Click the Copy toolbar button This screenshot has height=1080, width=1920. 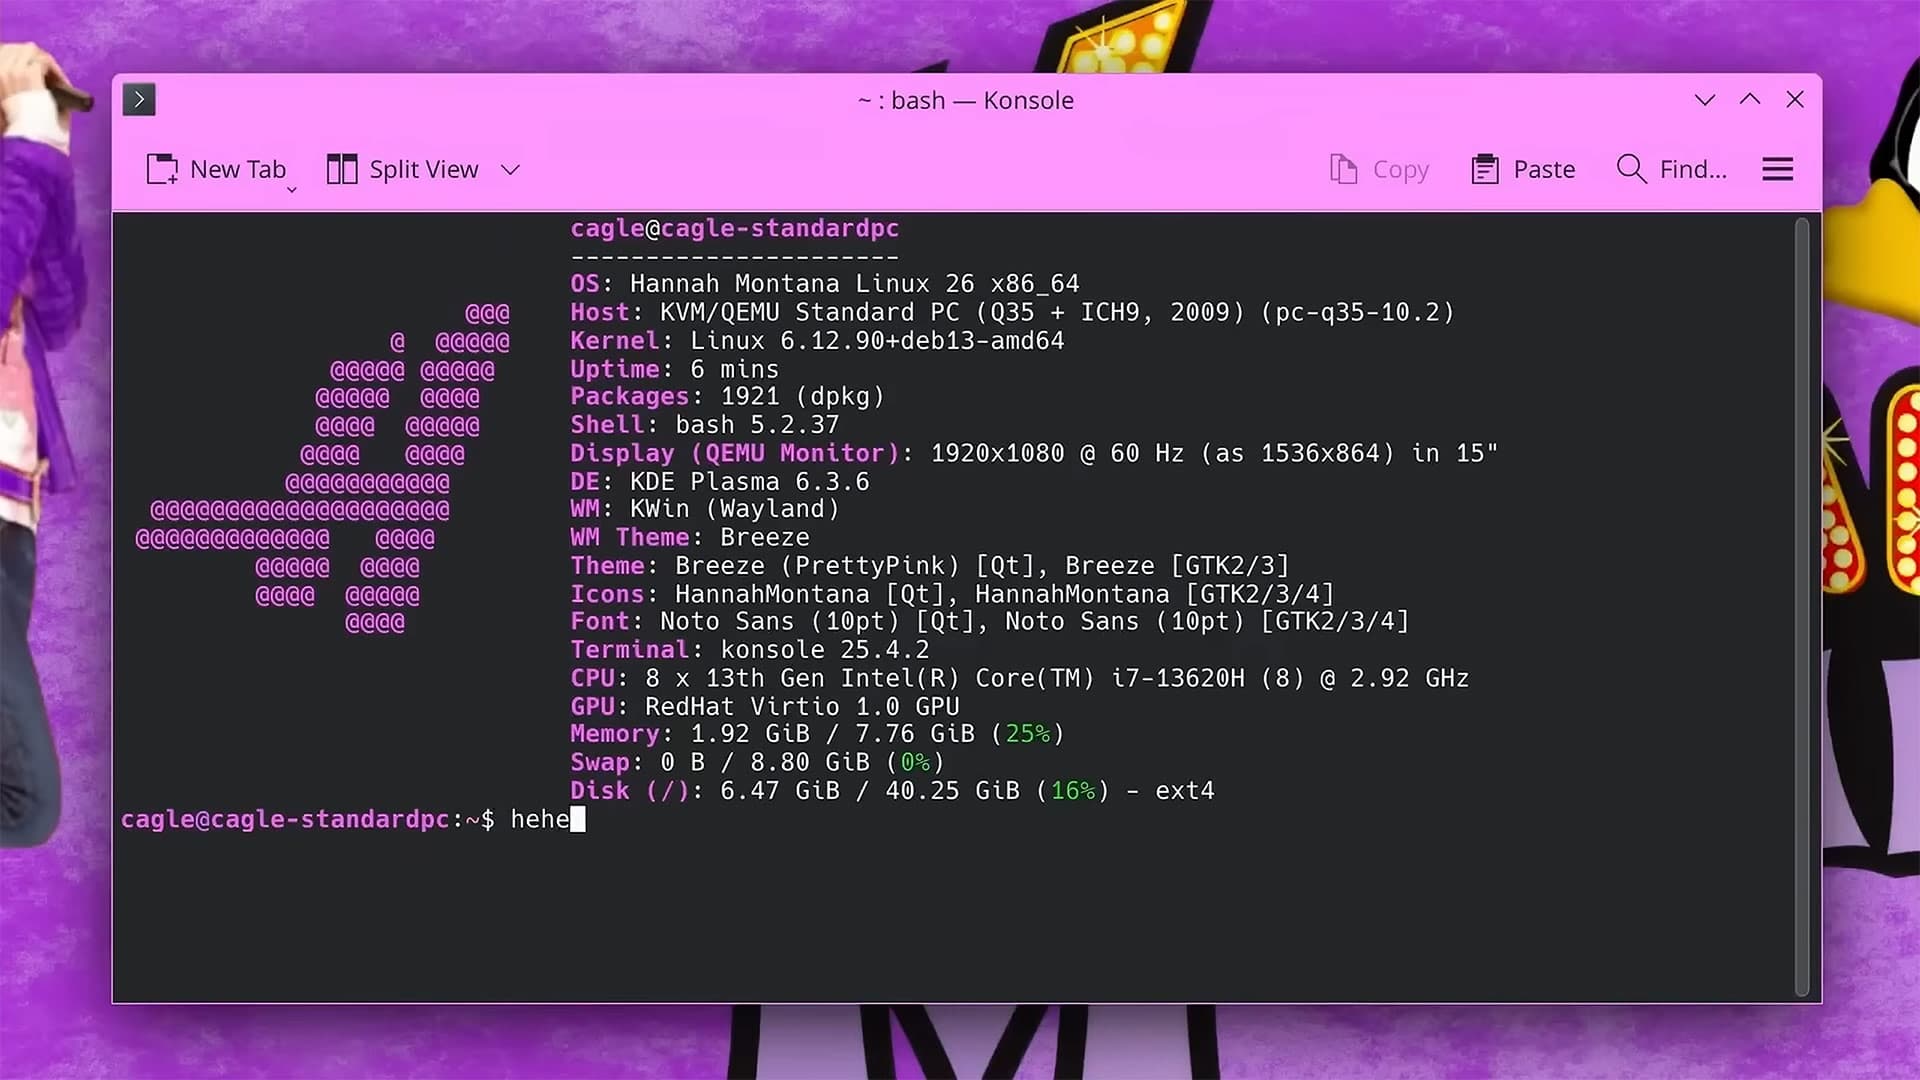1379,169
